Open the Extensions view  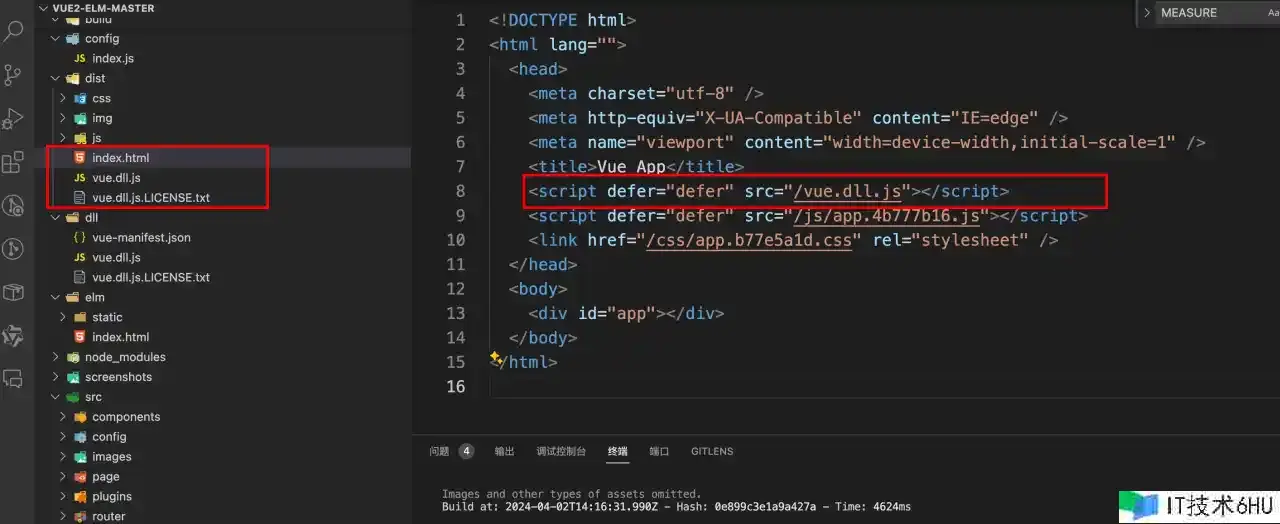[x=13, y=162]
